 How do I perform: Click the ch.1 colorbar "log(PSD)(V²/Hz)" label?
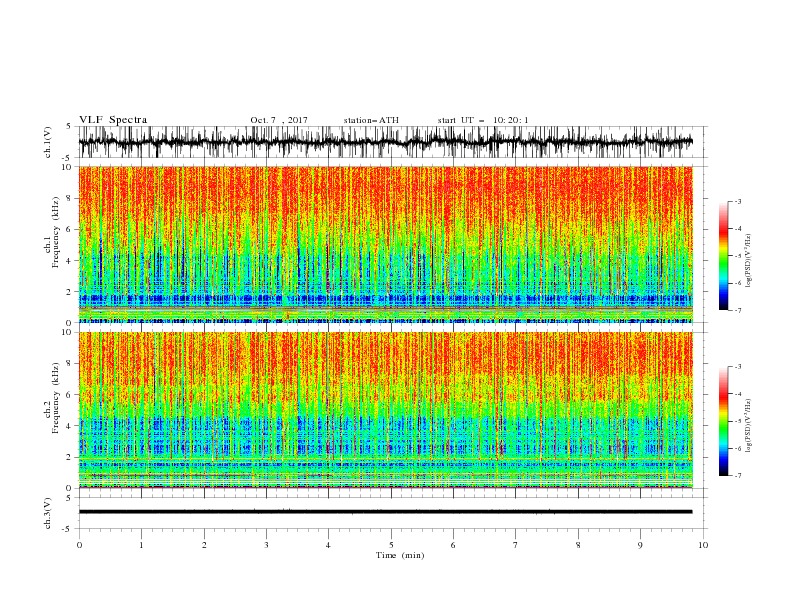(750, 261)
